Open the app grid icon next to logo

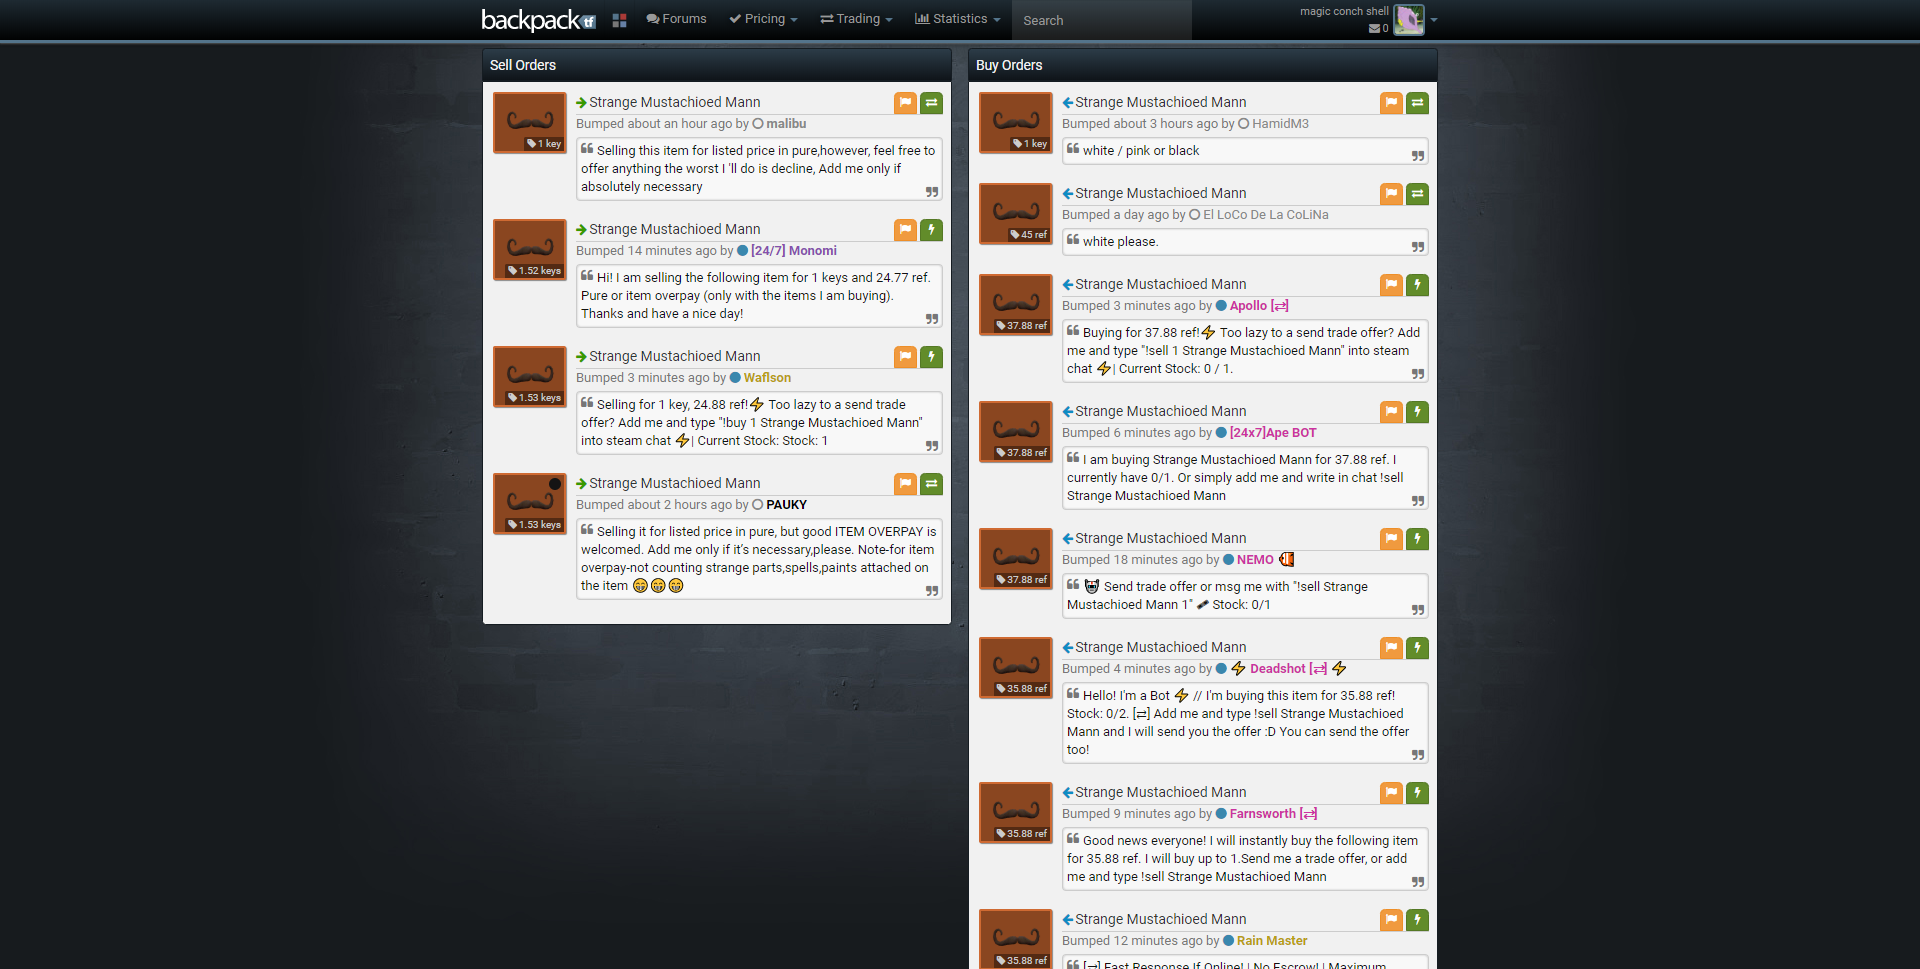tap(619, 20)
